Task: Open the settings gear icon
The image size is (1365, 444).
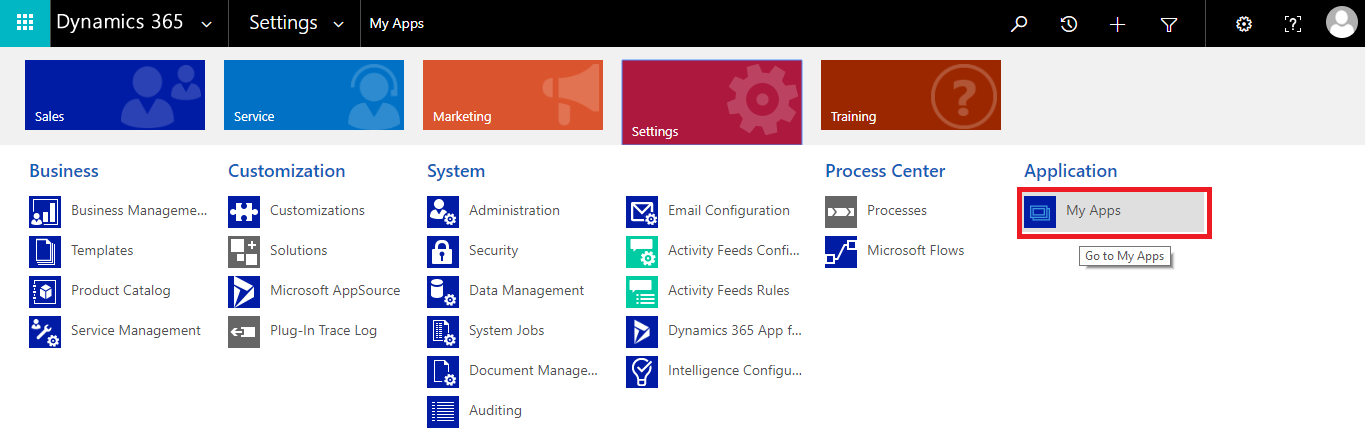Action: coord(1244,24)
